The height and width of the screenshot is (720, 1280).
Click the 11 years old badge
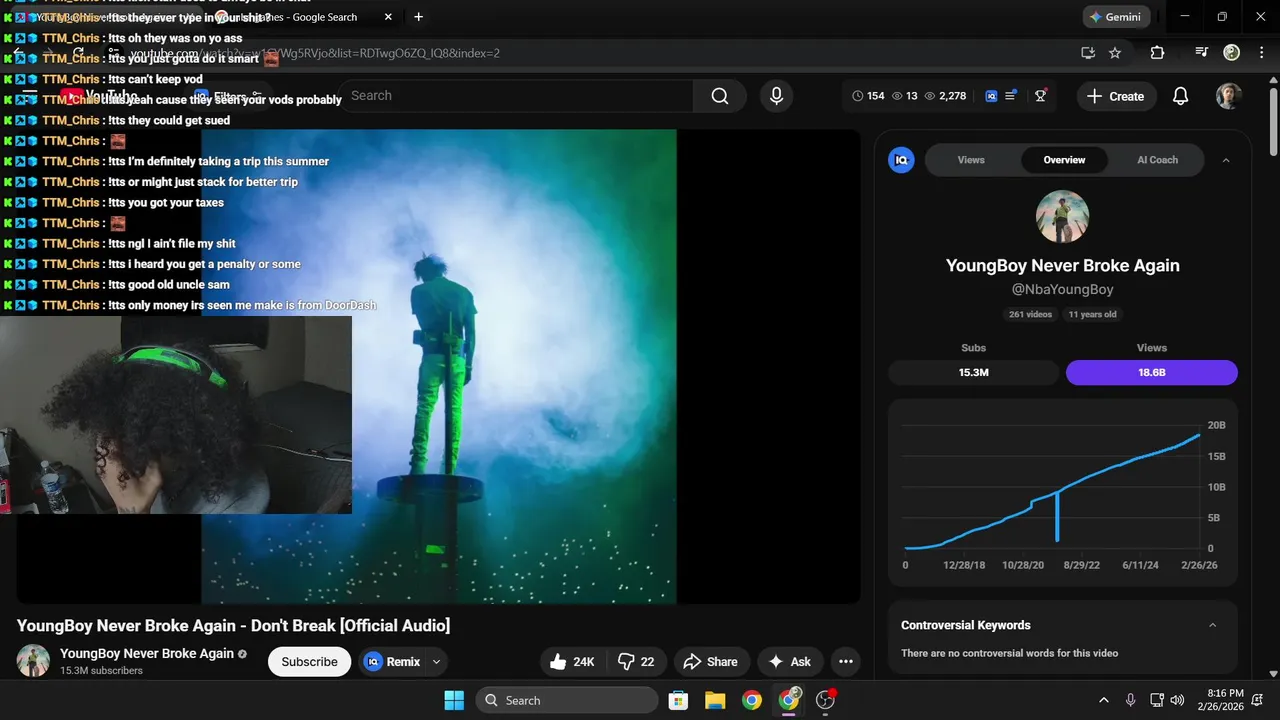pos(1092,314)
